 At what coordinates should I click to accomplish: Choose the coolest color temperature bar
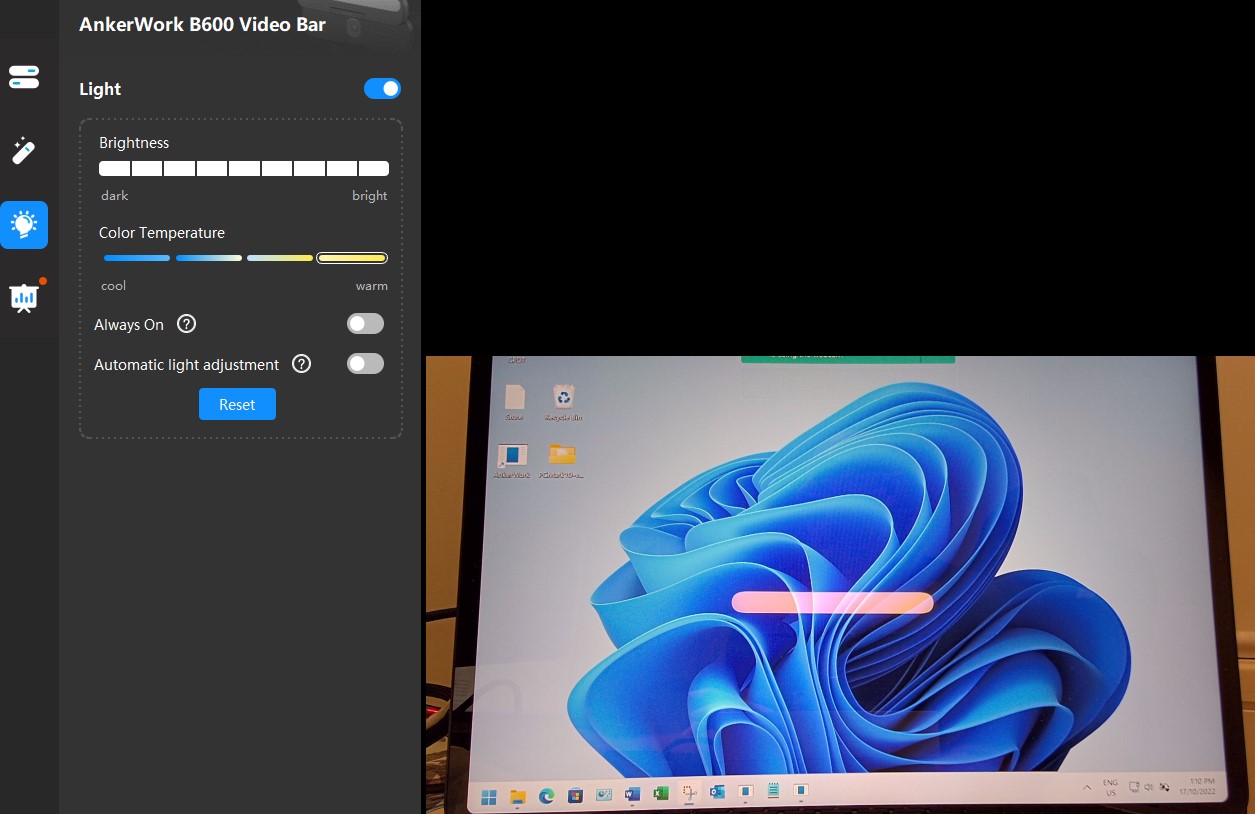[x=137, y=258]
